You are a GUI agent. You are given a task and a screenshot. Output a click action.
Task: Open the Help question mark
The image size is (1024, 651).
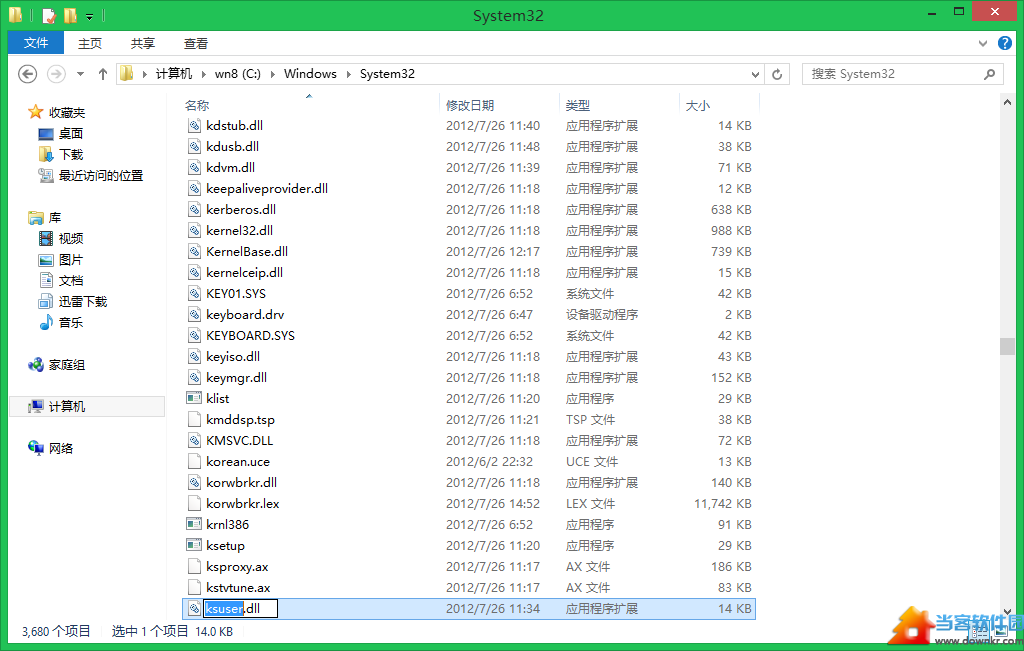(1005, 43)
